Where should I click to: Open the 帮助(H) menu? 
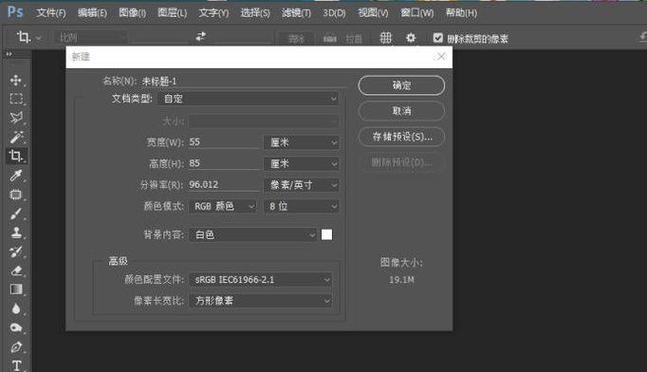coord(461,13)
